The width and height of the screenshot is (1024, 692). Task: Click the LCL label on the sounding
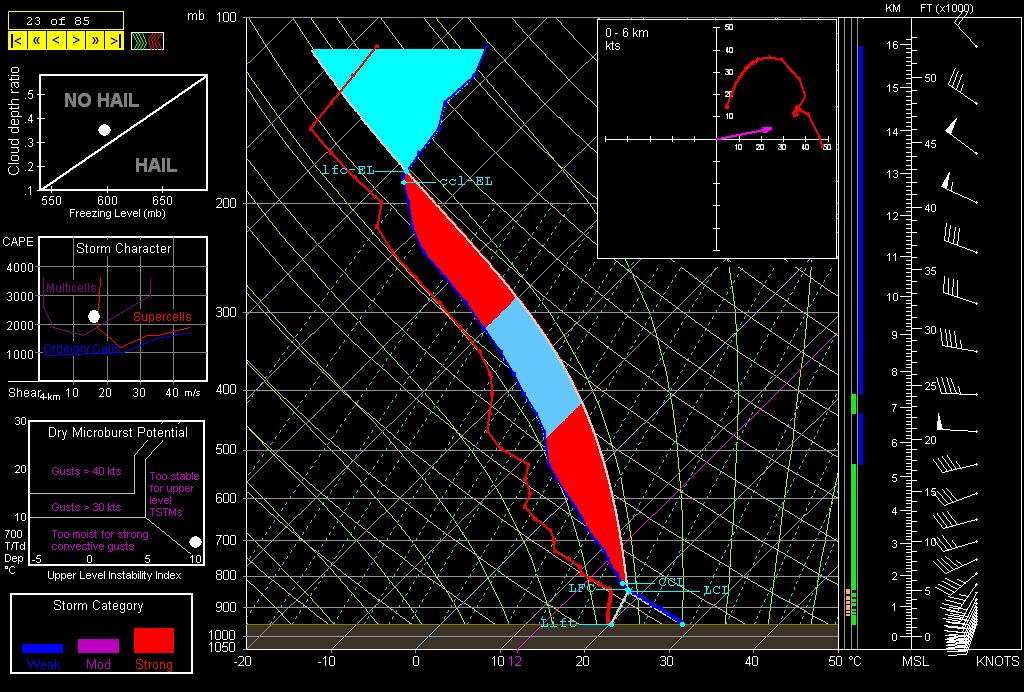[x=716, y=590]
